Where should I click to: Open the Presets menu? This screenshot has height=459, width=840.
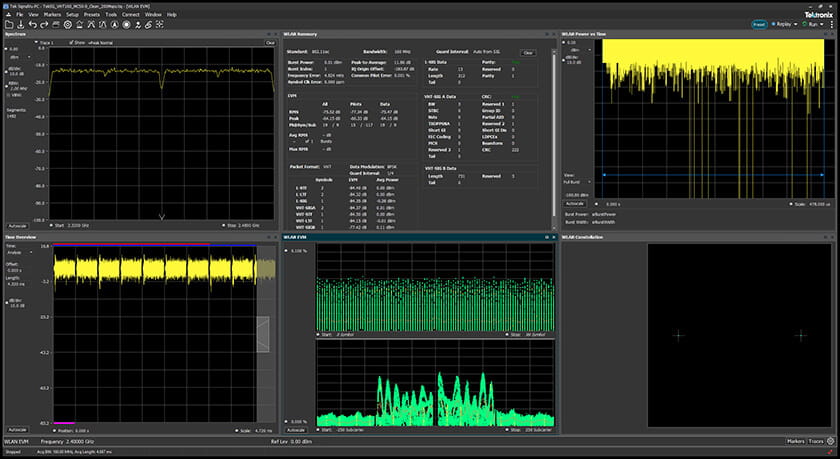click(x=93, y=15)
